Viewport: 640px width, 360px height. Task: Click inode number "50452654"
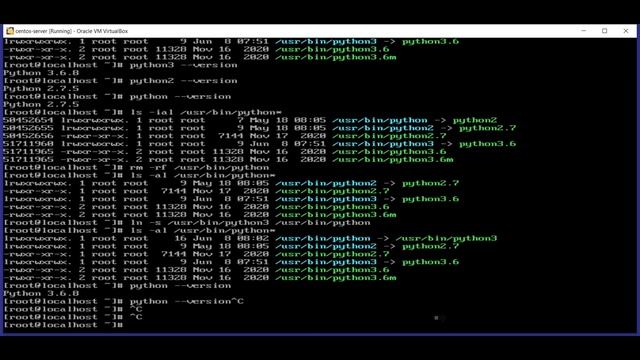(28, 120)
